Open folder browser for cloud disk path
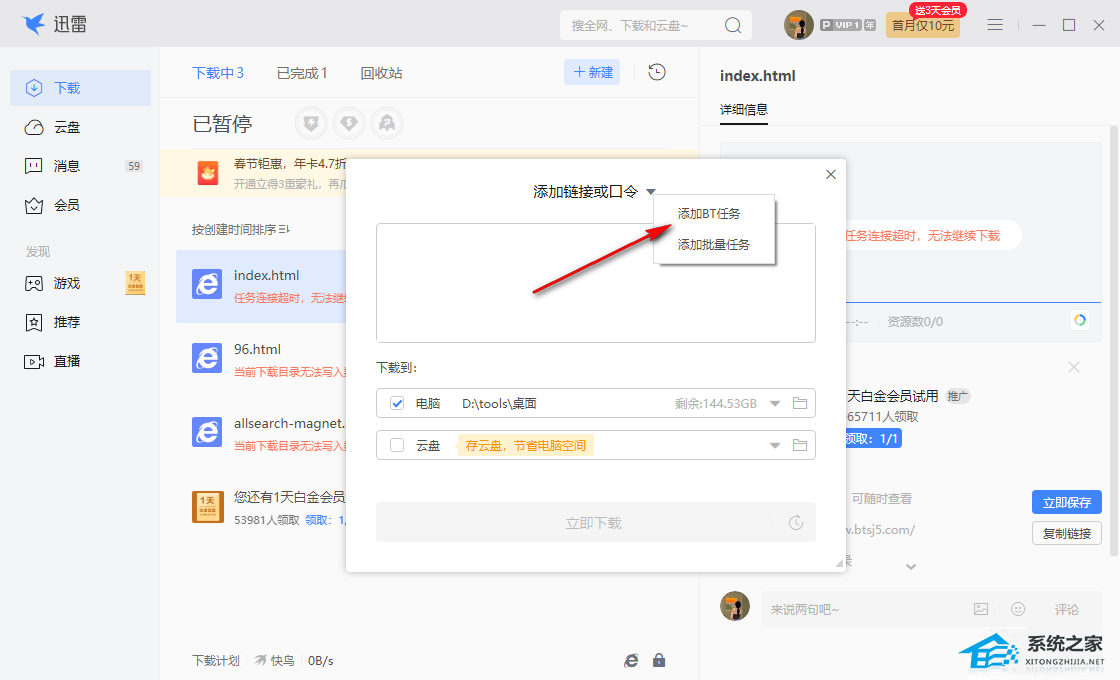The width and height of the screenshot is (1120, 680). point(800,445)
